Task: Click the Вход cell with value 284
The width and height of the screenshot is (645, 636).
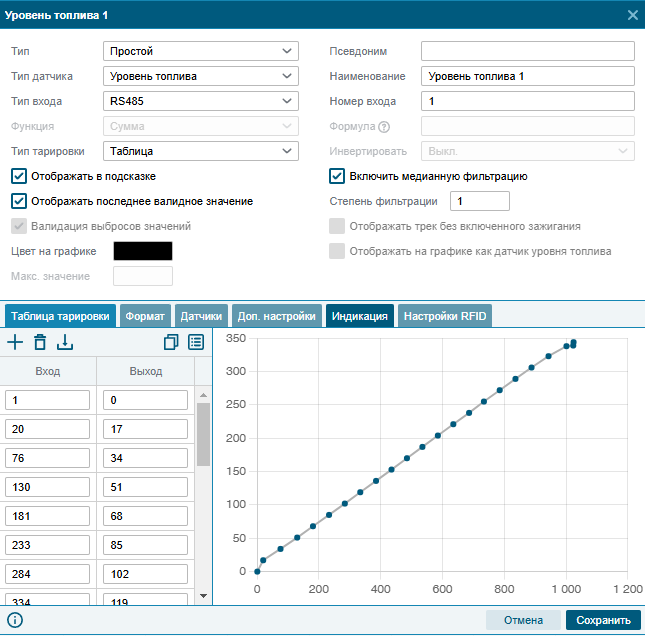Action: [x=47, y=574]
